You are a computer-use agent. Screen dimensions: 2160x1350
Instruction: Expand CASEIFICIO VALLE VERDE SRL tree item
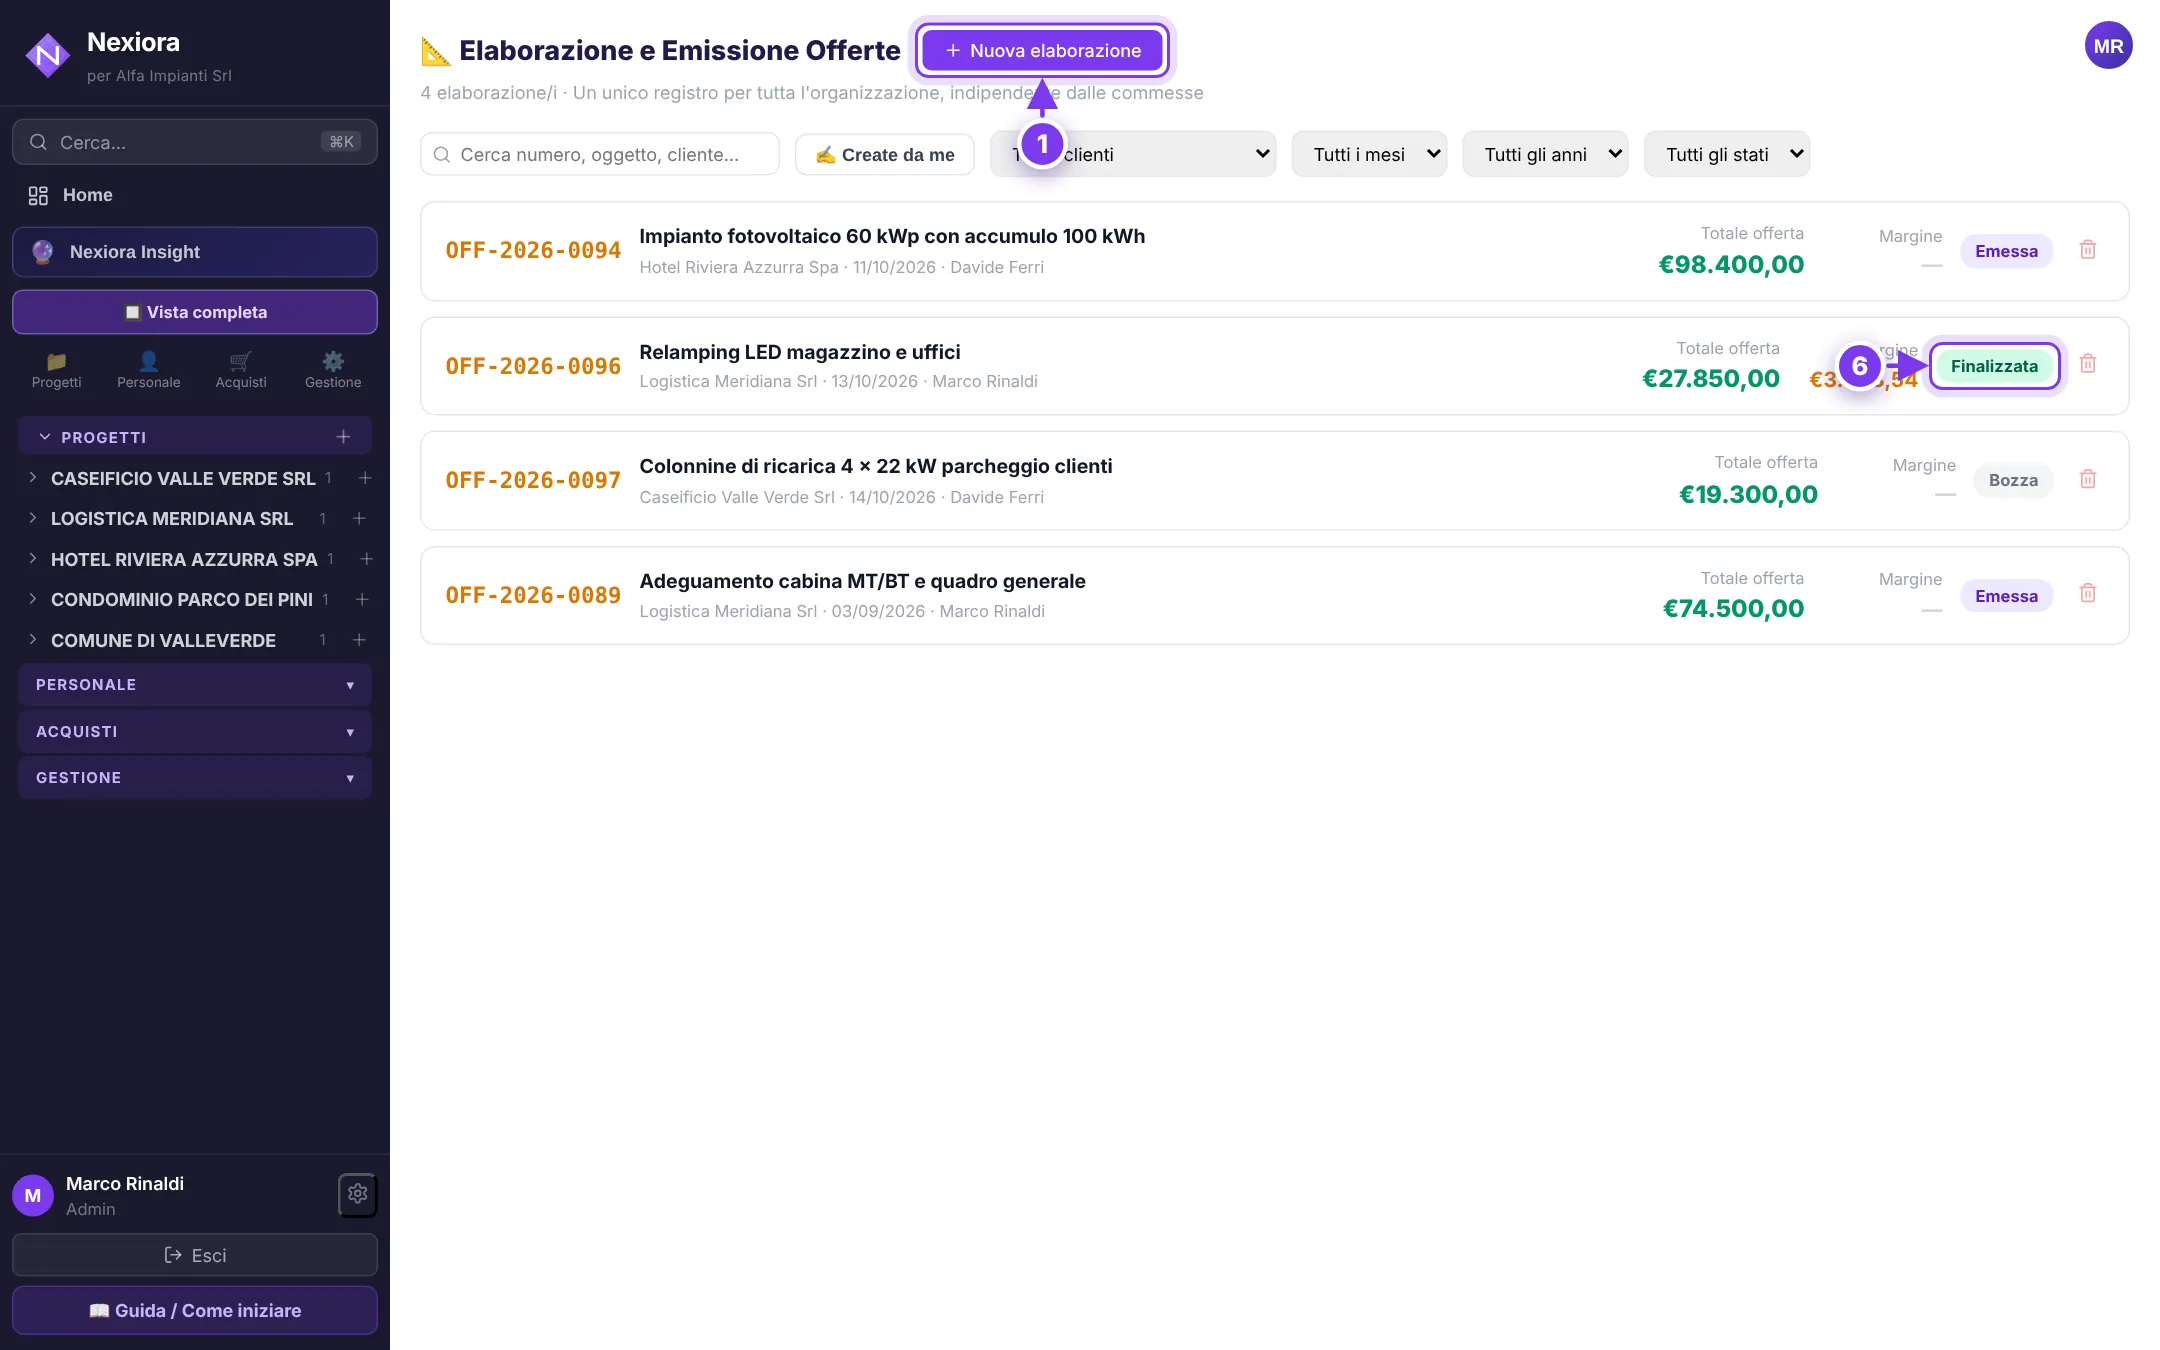coord(33,478)
